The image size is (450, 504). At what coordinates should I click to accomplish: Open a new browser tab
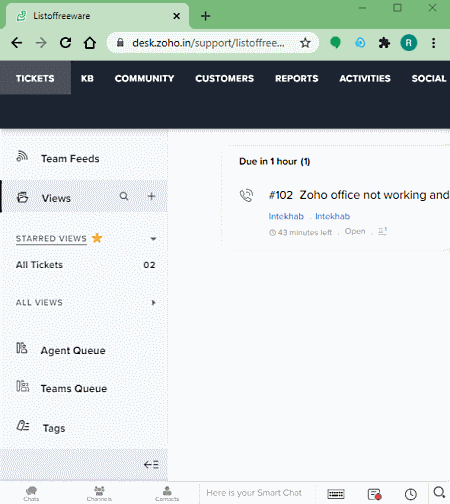[x=206, y=16]
